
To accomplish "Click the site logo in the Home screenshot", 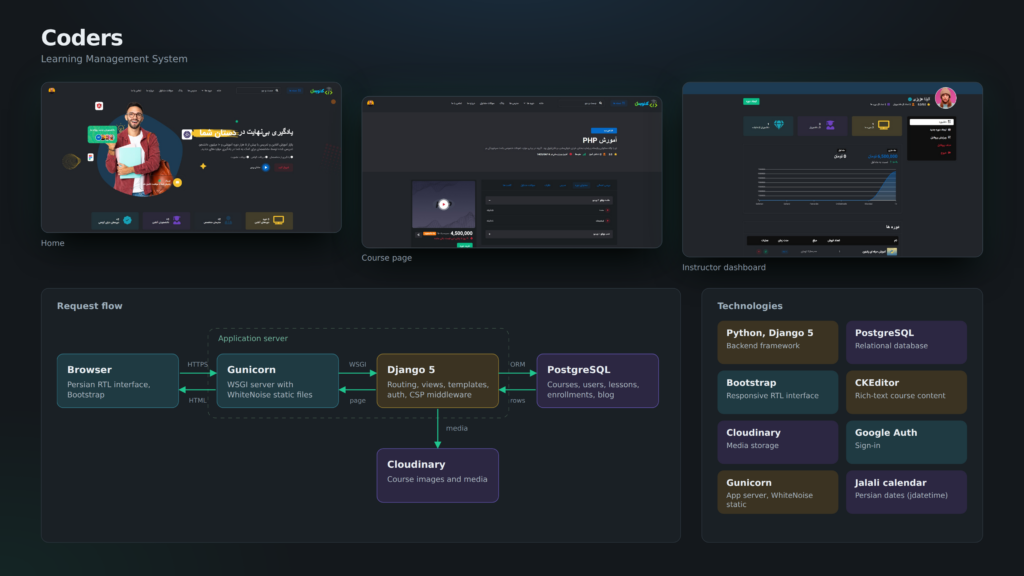I will tap(321, 91).
